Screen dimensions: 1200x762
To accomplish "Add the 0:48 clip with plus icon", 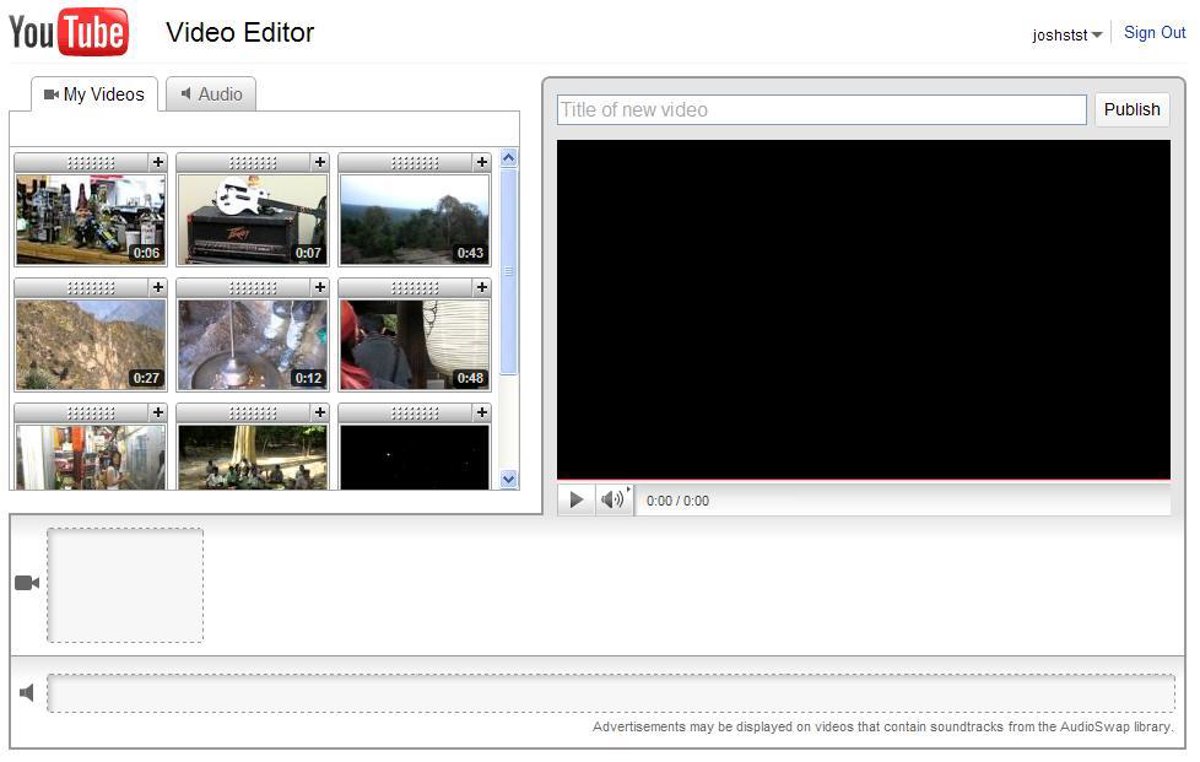I will 481,288.
